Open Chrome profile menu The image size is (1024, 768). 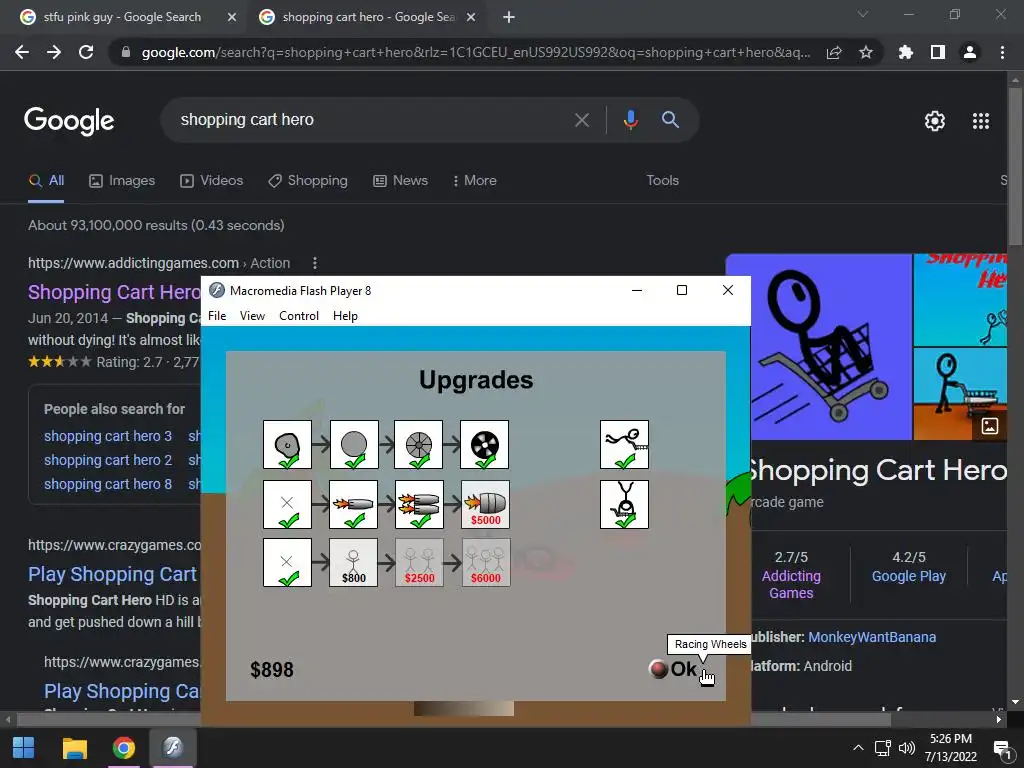click(970, 52)
